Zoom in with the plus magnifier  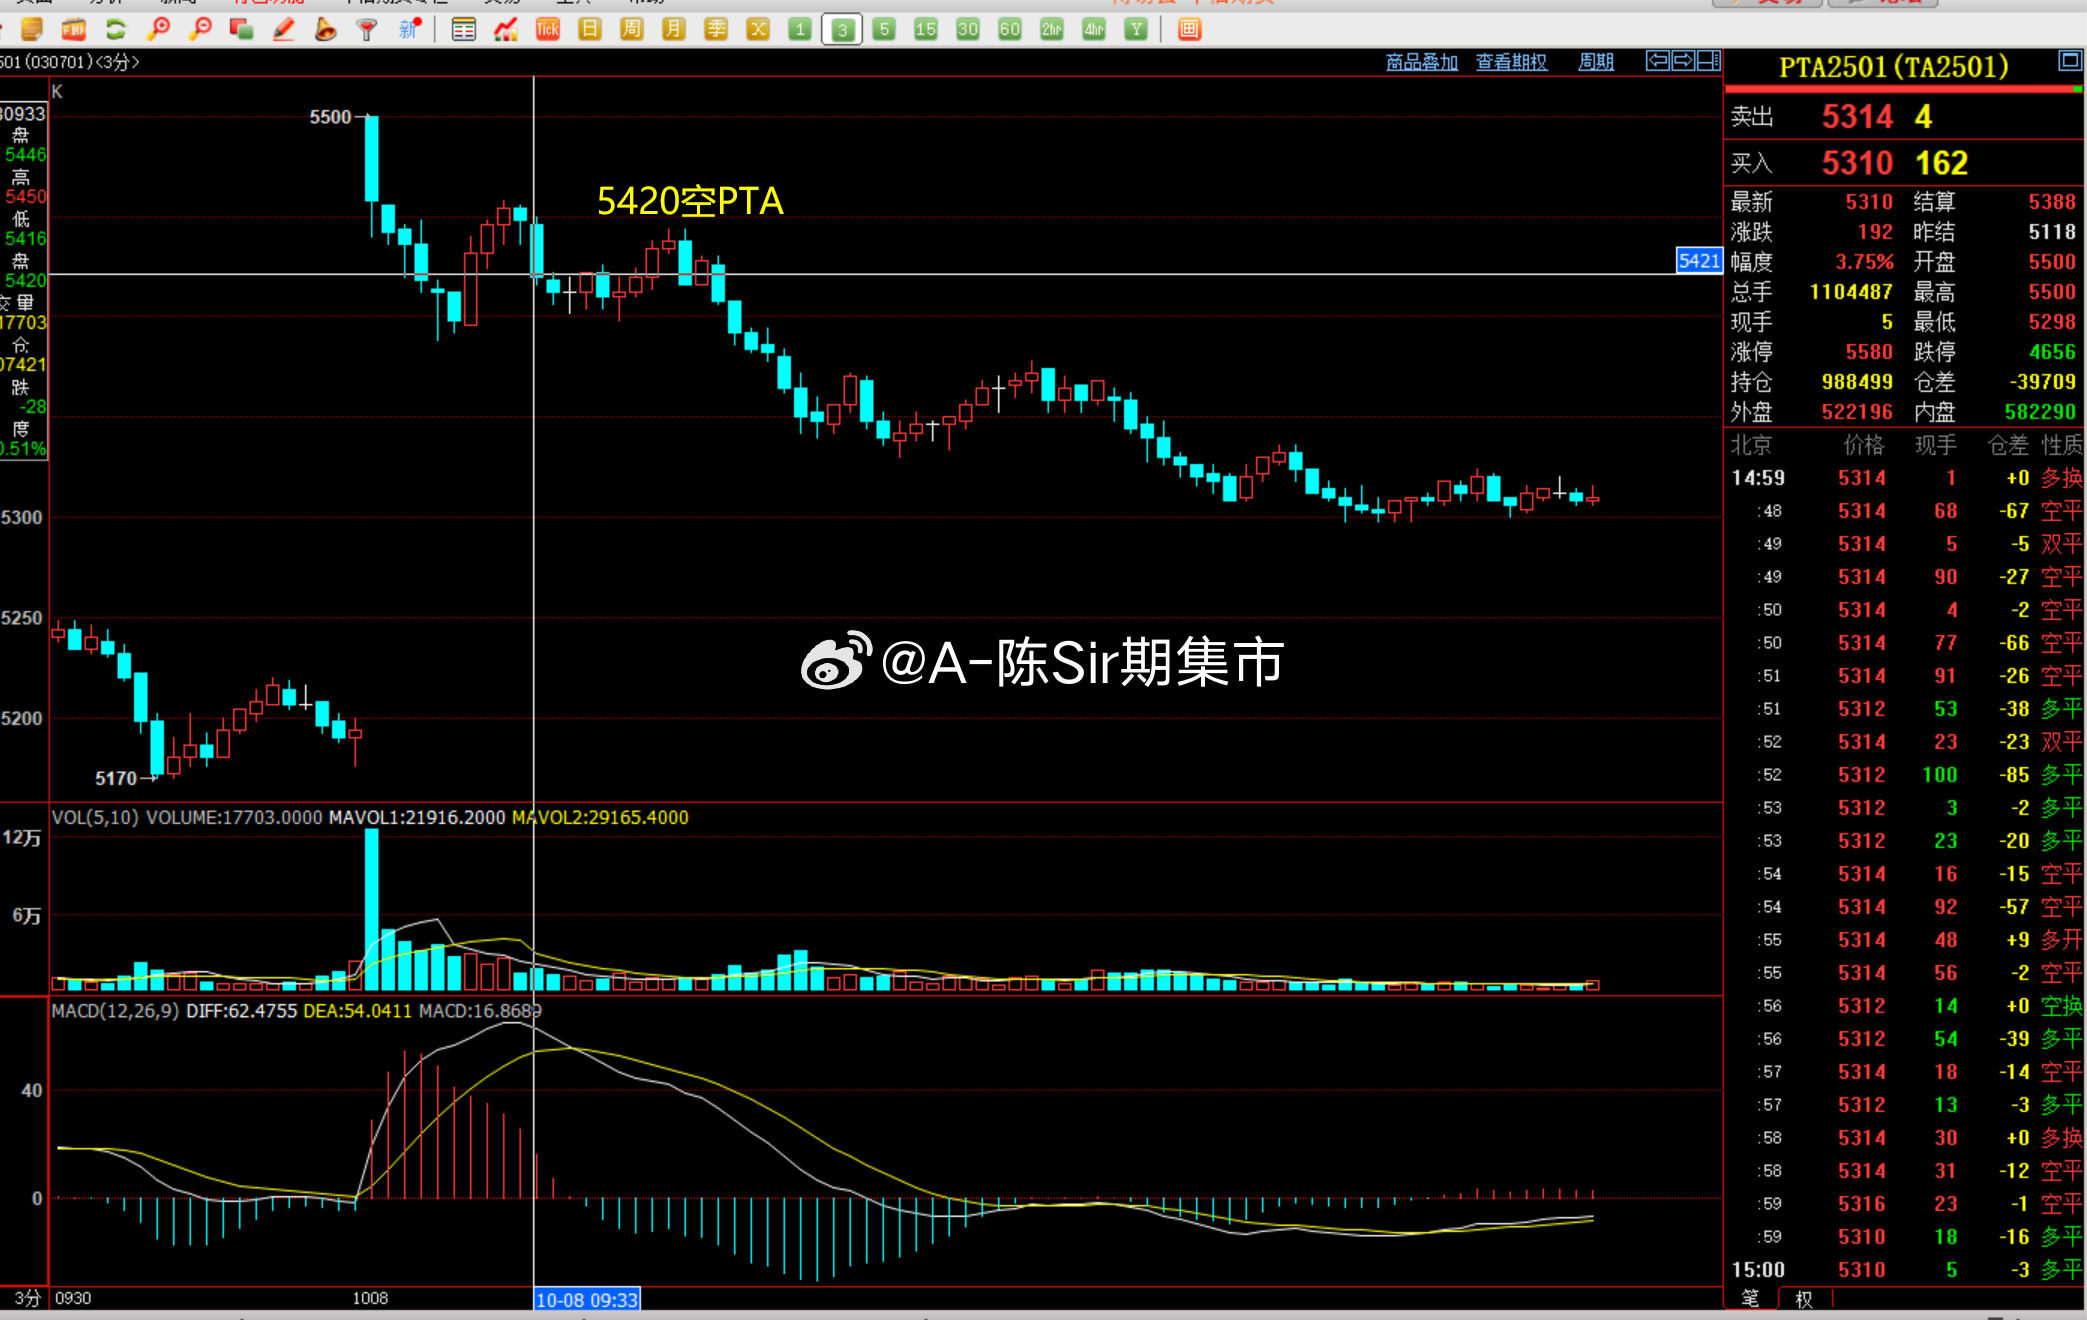(x=158, y=30)
